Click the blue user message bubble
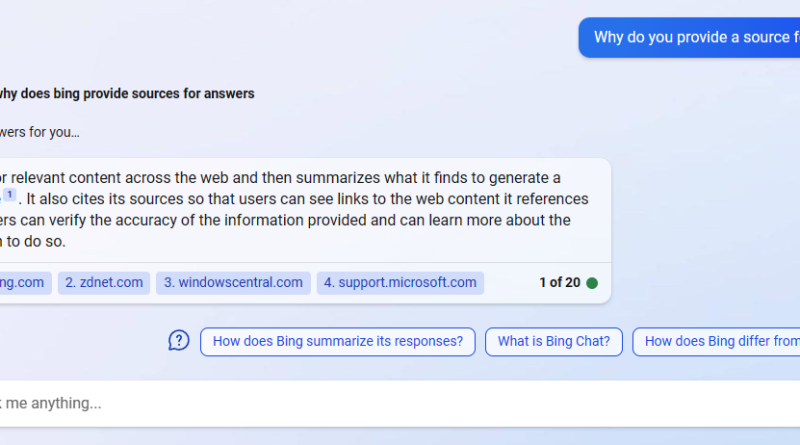Image resolution: width=800 pixels, height=445 pixels. click(x=689, y=37)
